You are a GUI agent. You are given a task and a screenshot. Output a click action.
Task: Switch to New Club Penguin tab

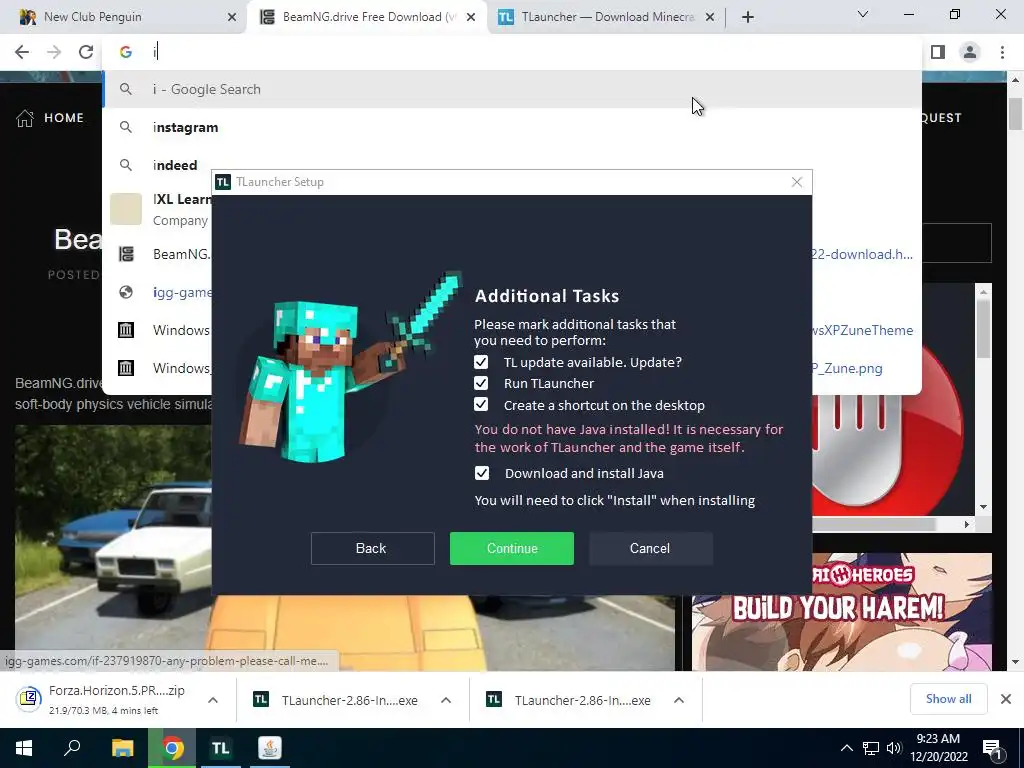[x=123, y=17]
